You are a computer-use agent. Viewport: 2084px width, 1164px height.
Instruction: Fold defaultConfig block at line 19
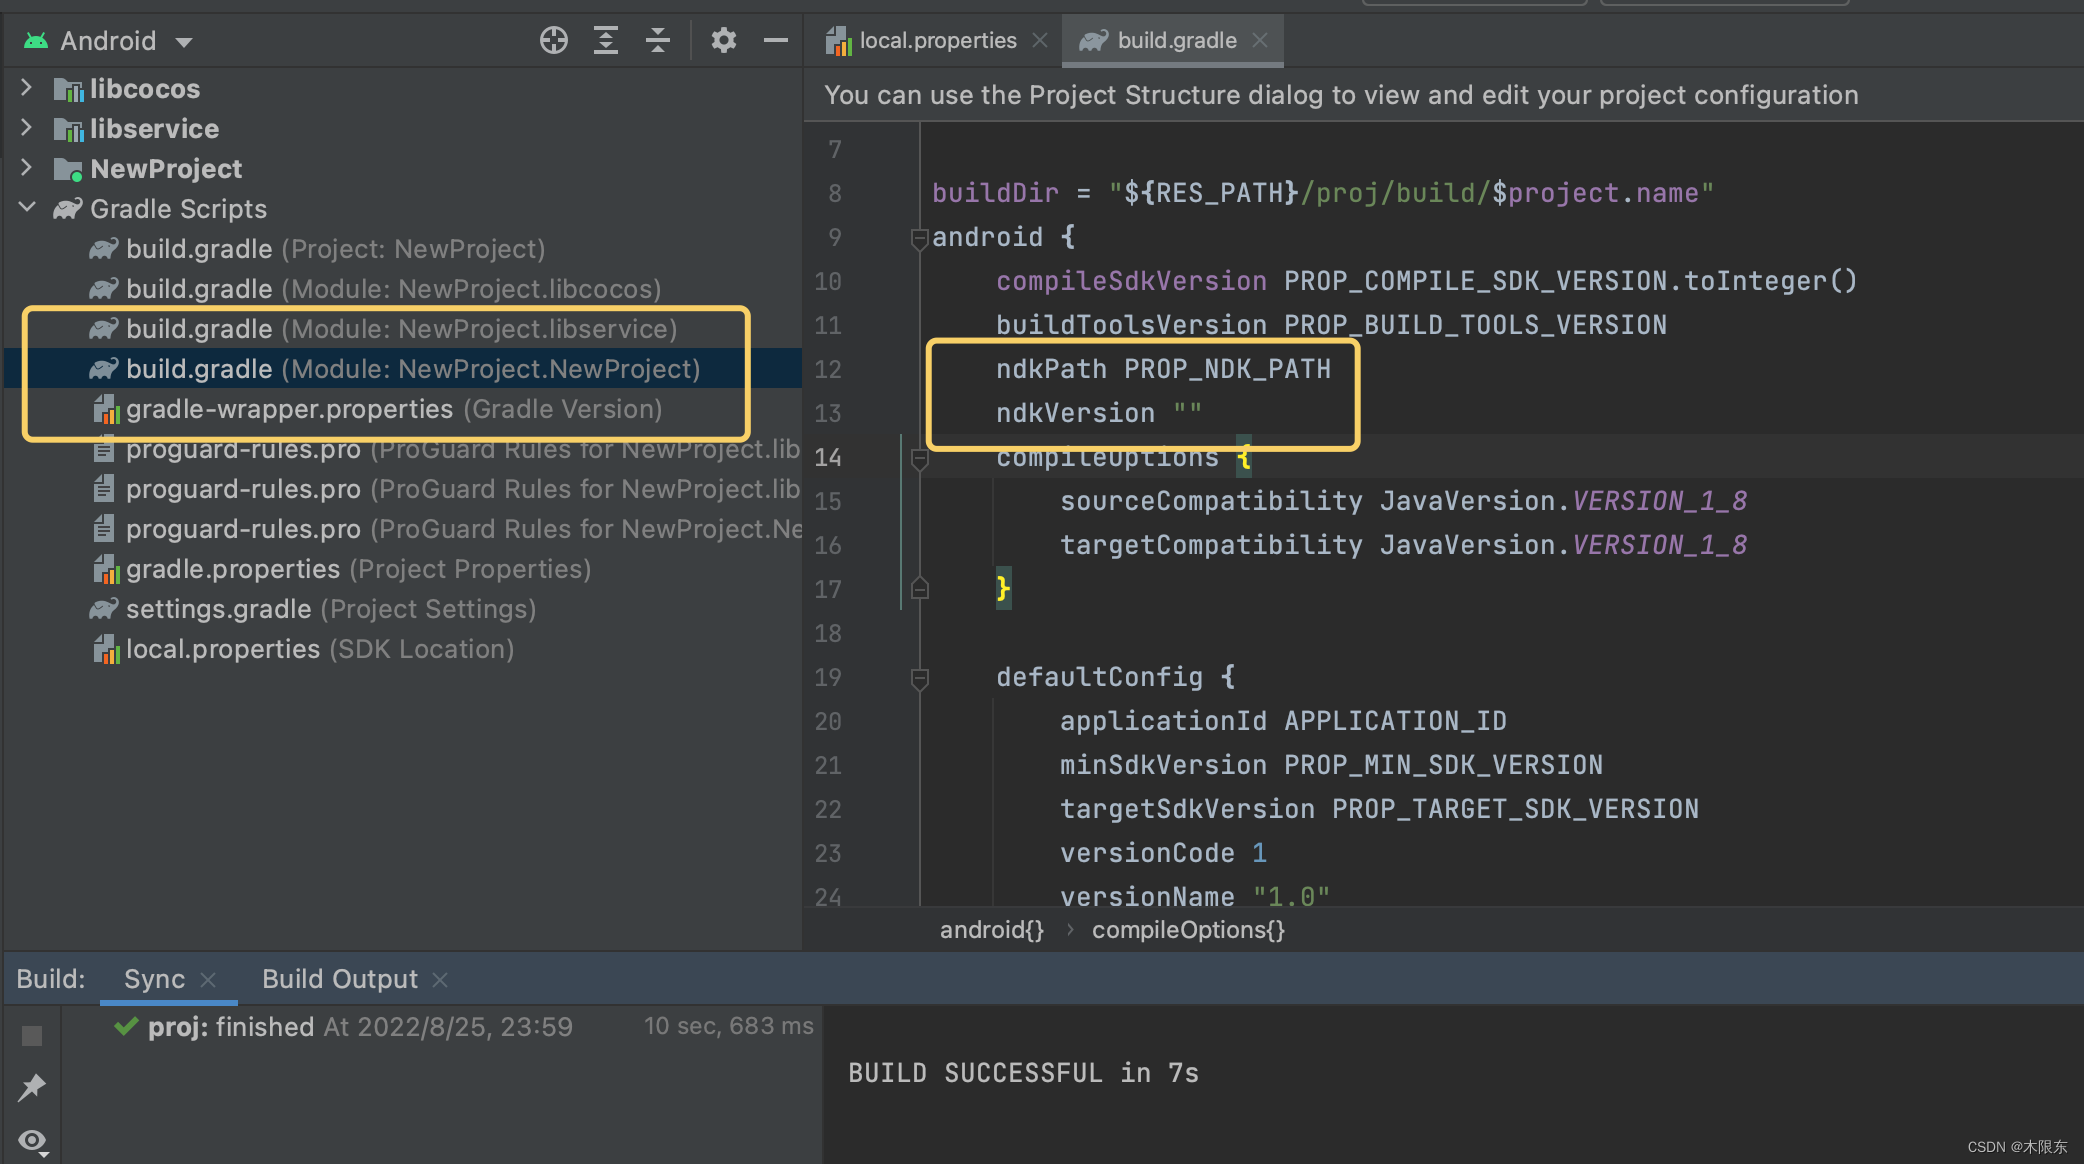pos(919,679)
